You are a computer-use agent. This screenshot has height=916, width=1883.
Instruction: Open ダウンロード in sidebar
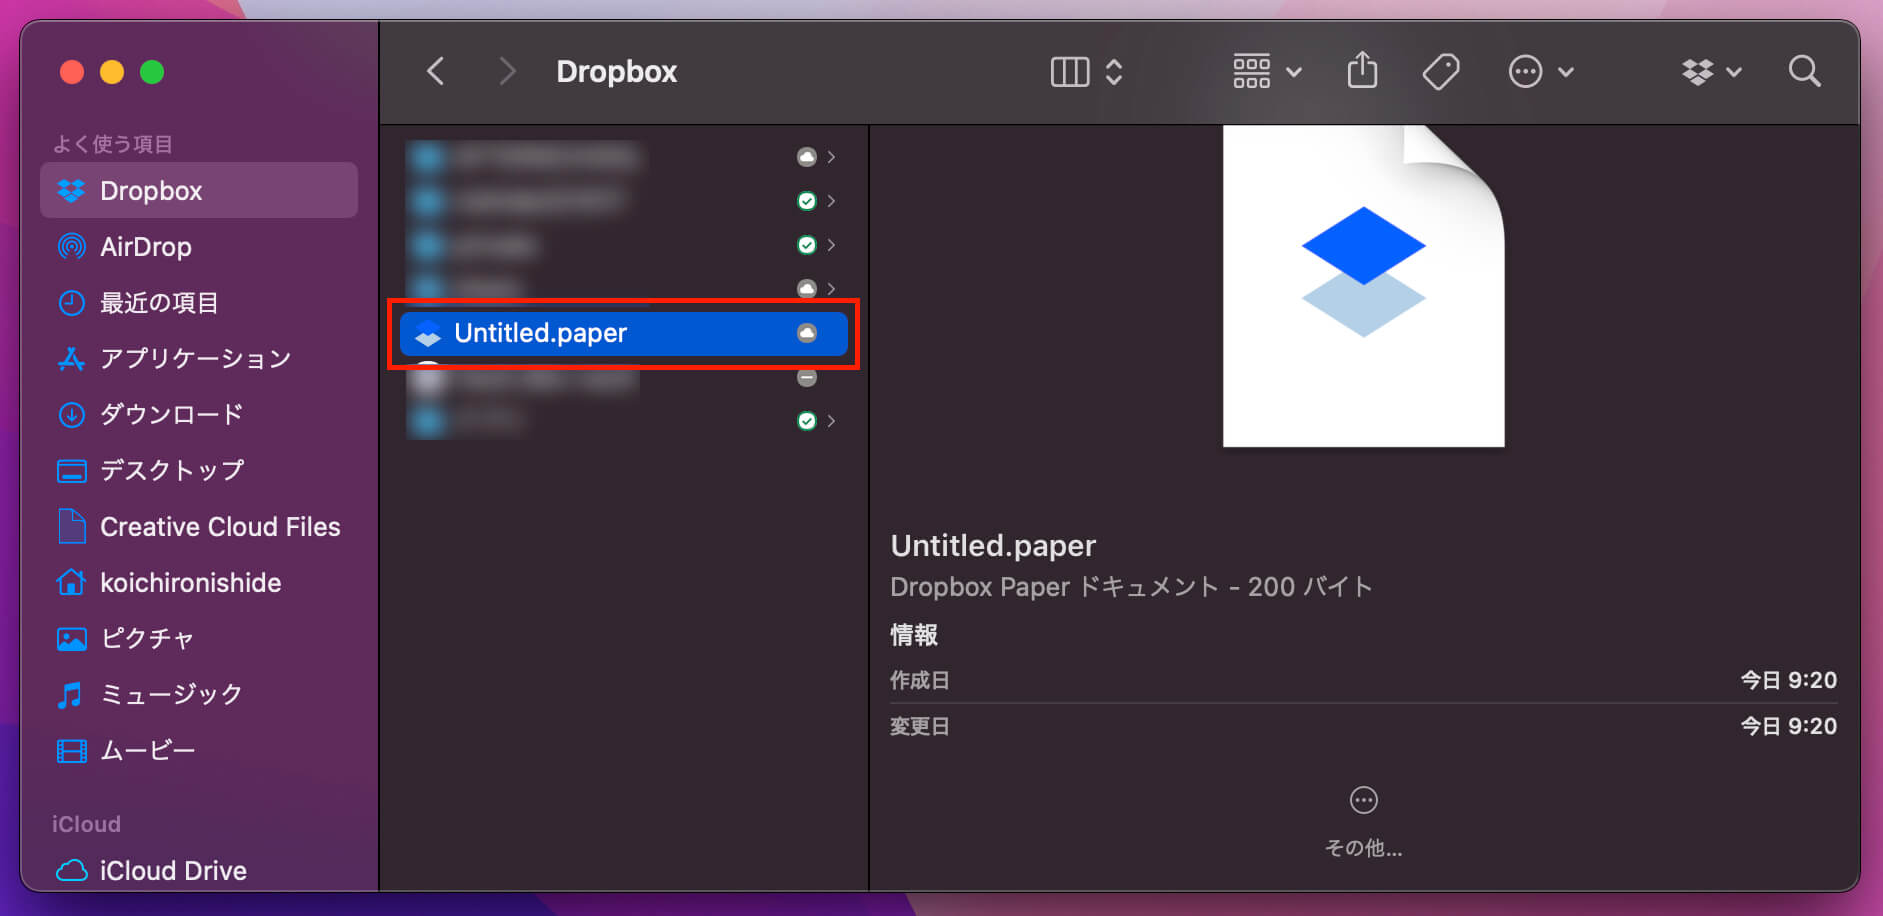(199, 414)
